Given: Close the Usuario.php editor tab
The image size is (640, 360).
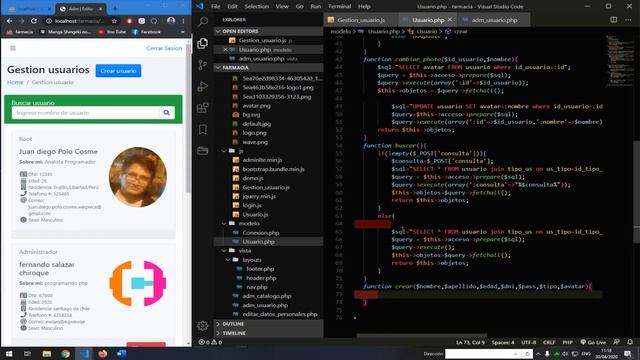Looking at the screenshot, I should pos(450,20).
